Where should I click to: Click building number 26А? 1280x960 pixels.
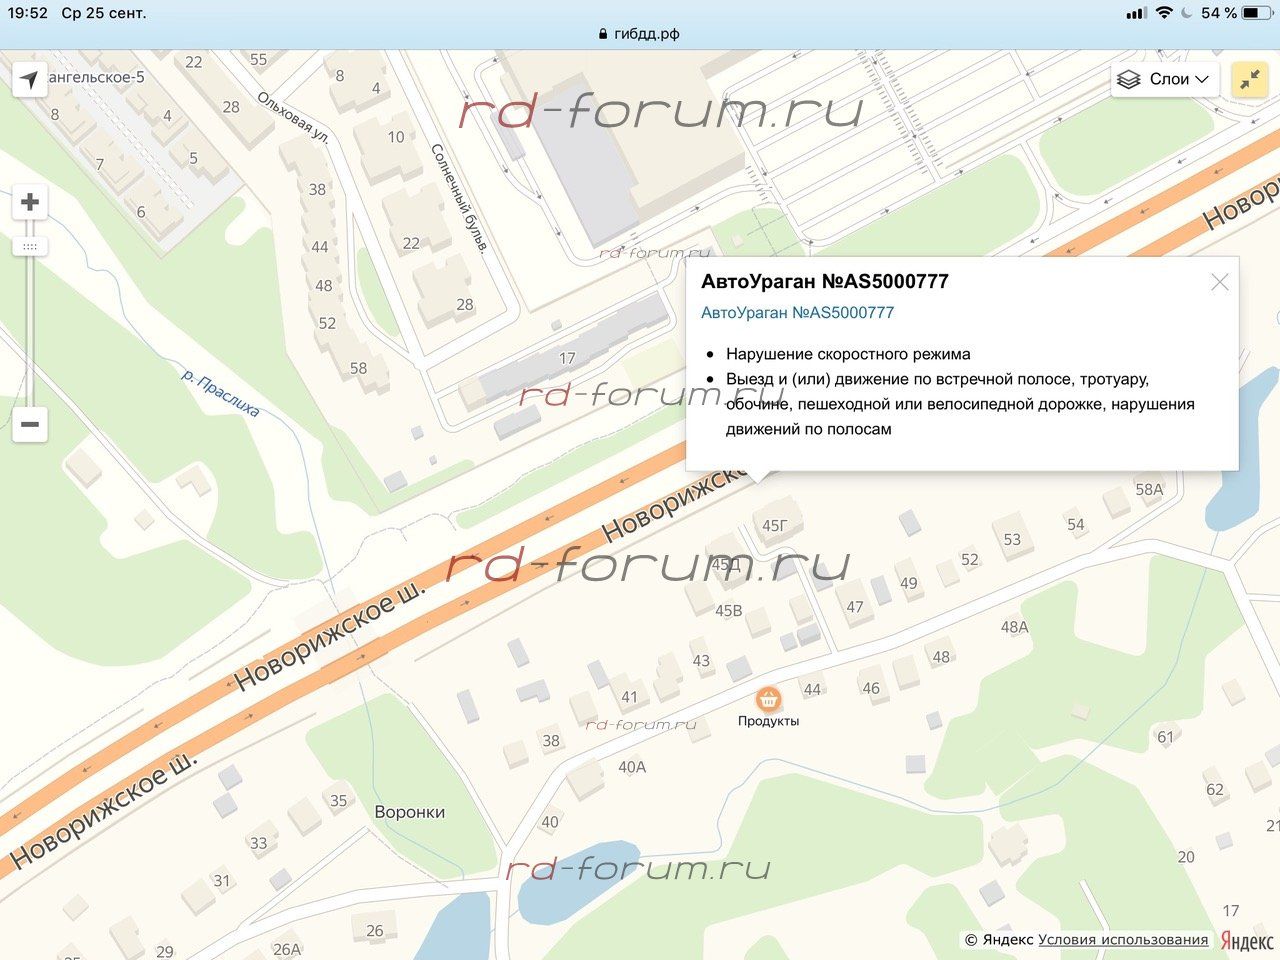(x=287, y=950)
